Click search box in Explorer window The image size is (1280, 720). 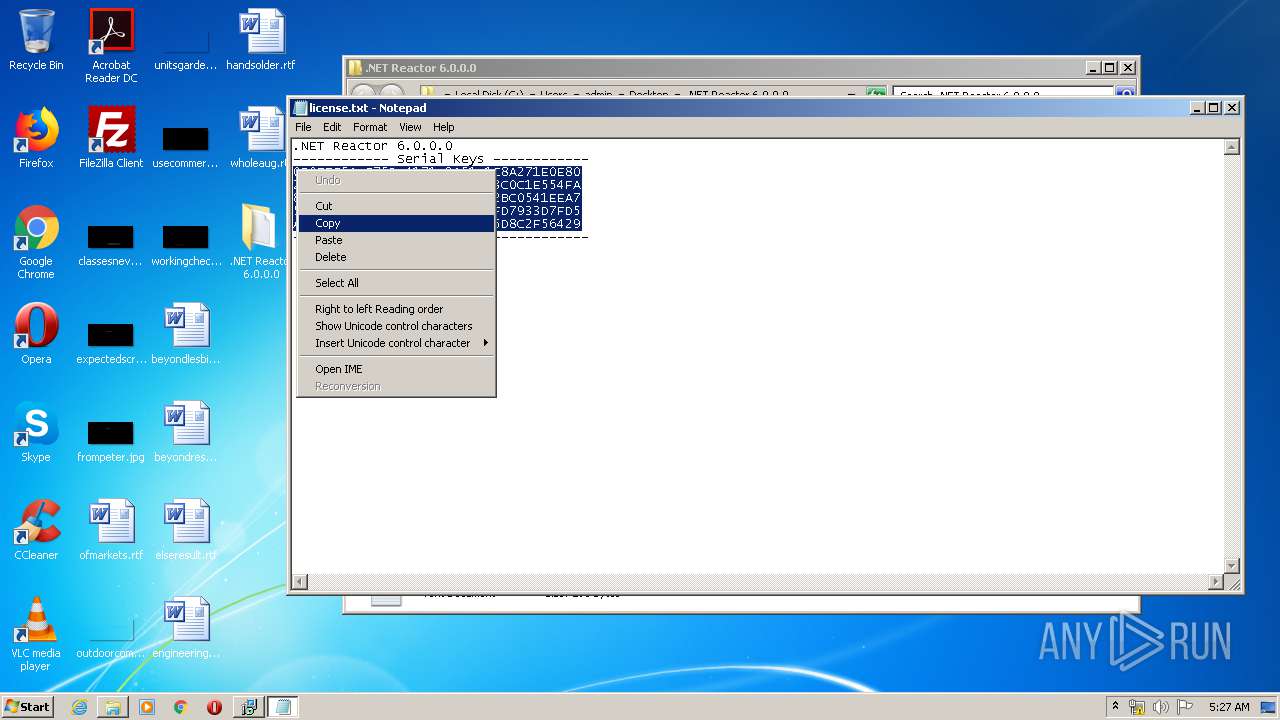[1003, 95]
